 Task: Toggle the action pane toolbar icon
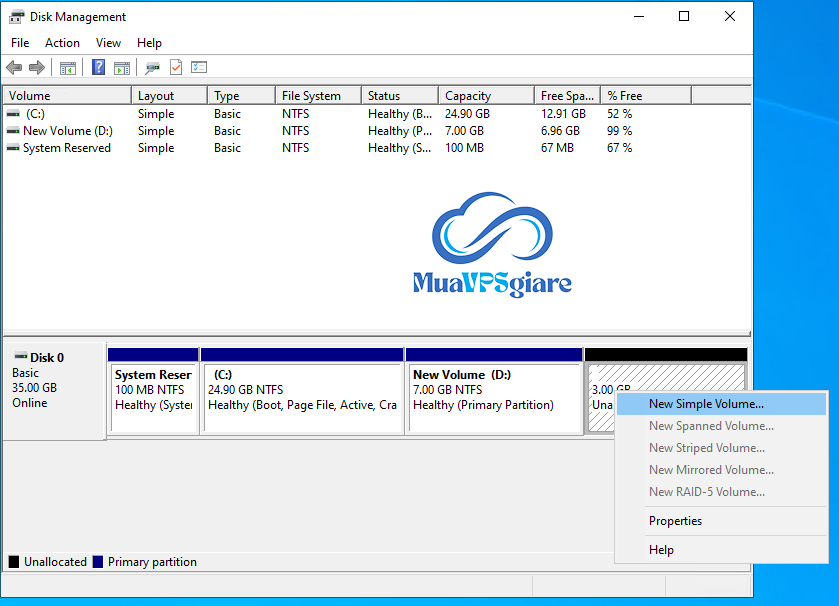click(x=122, y=68)
